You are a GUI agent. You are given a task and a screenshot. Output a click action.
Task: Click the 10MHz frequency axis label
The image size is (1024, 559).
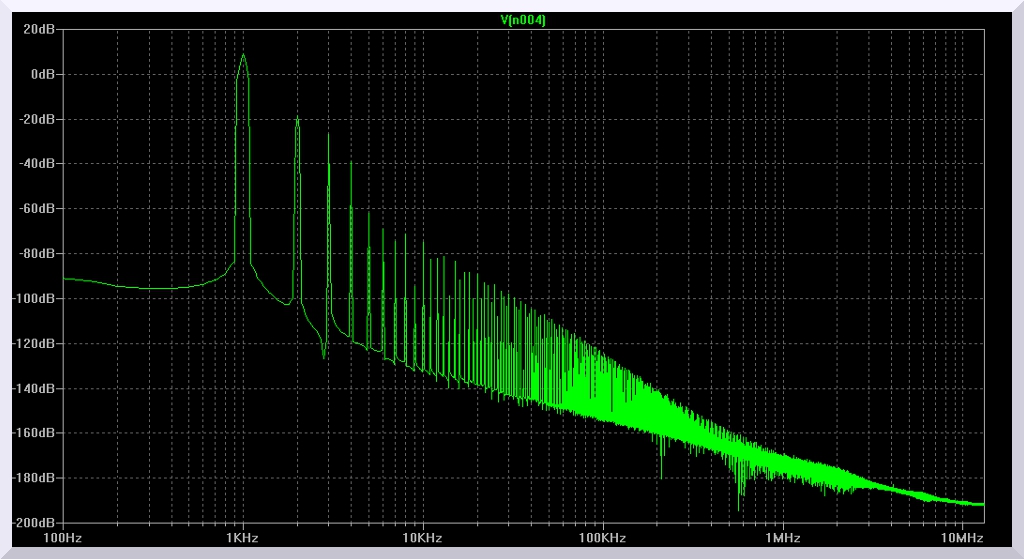[x=962, y=538]
